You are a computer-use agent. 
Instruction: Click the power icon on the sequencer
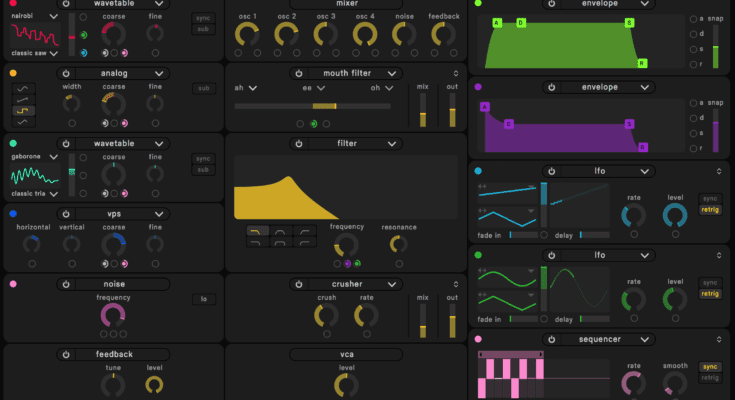point(552,340)
